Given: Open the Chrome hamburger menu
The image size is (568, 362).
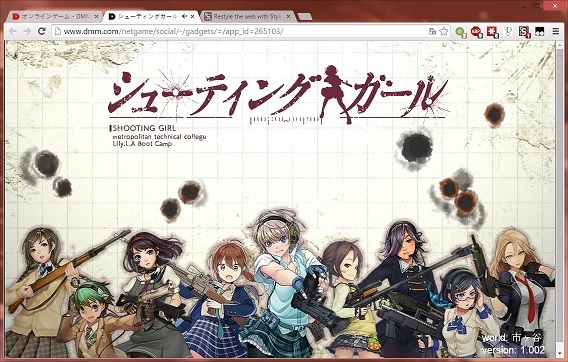Looking at the screenshot, I should [x=556, y=32].
